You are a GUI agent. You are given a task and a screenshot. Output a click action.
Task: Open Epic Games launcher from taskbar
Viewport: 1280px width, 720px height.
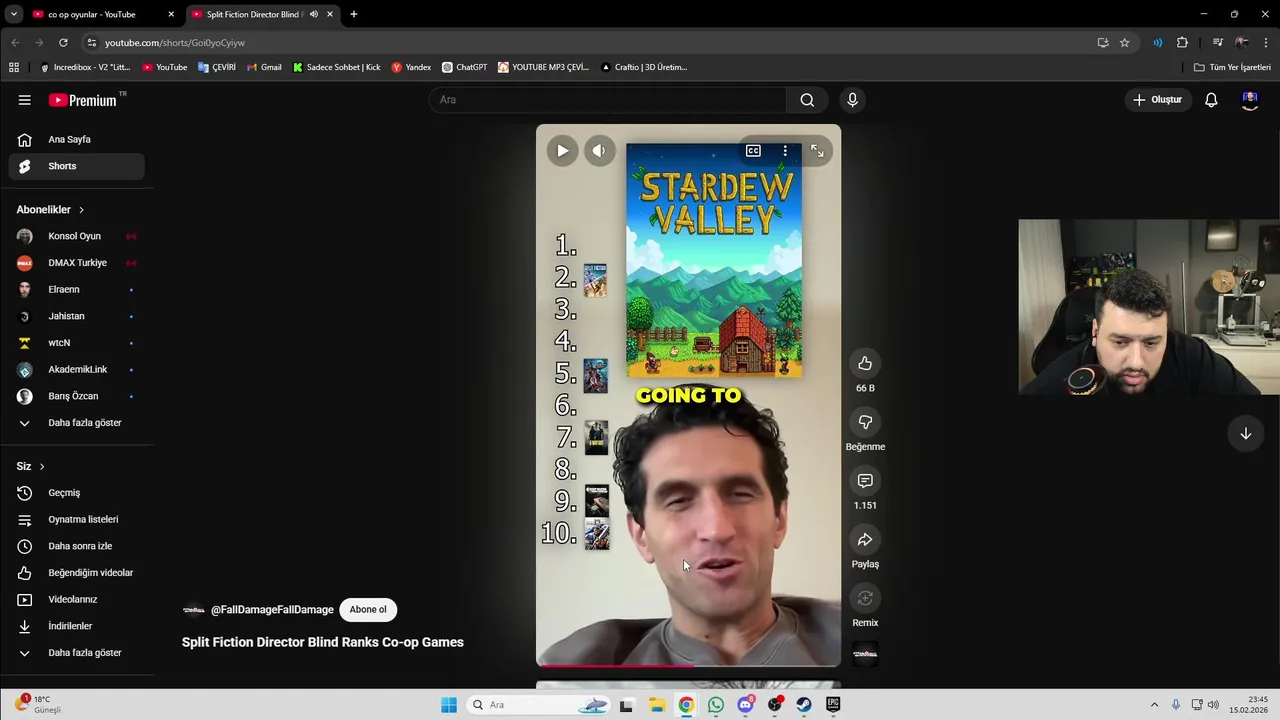point(833,705)
